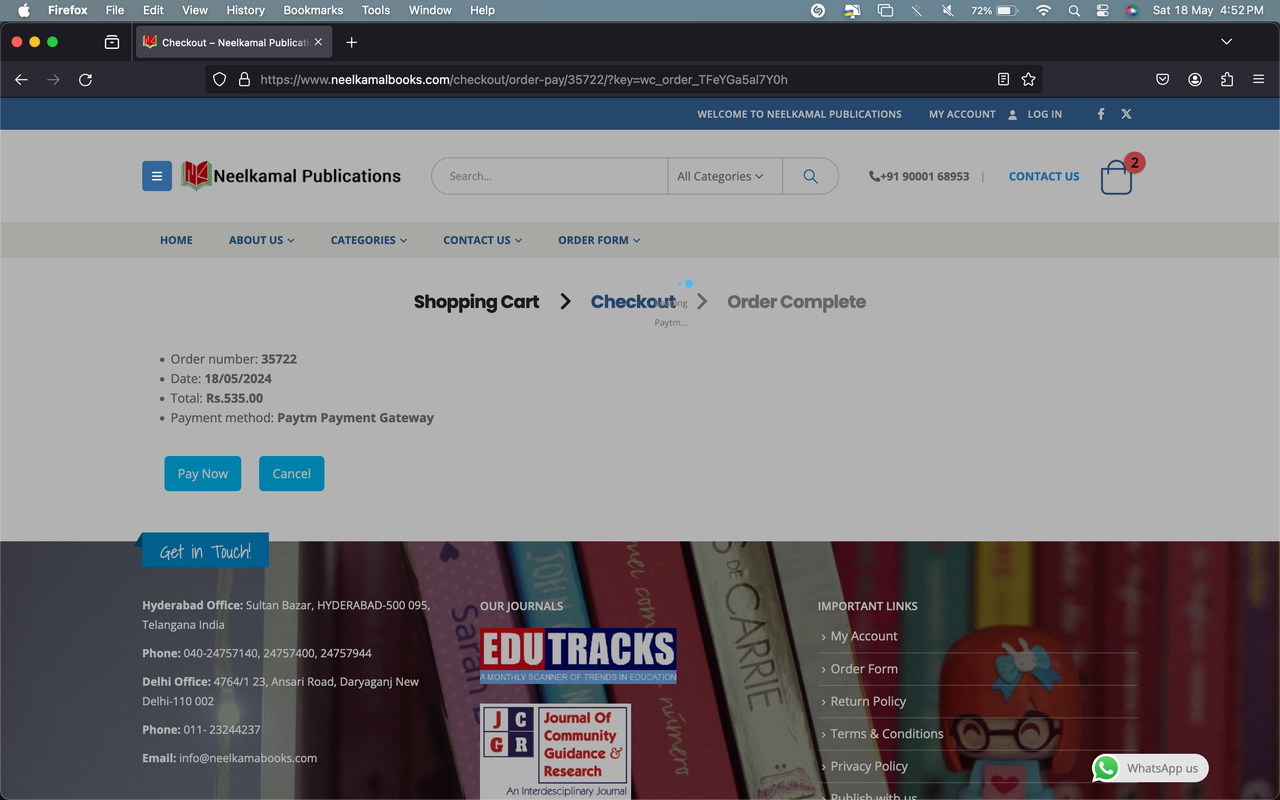Expand the CONTACT US nav dropdown
Image resolution: width=1280 pixels, height=800 pixels.
483,240
